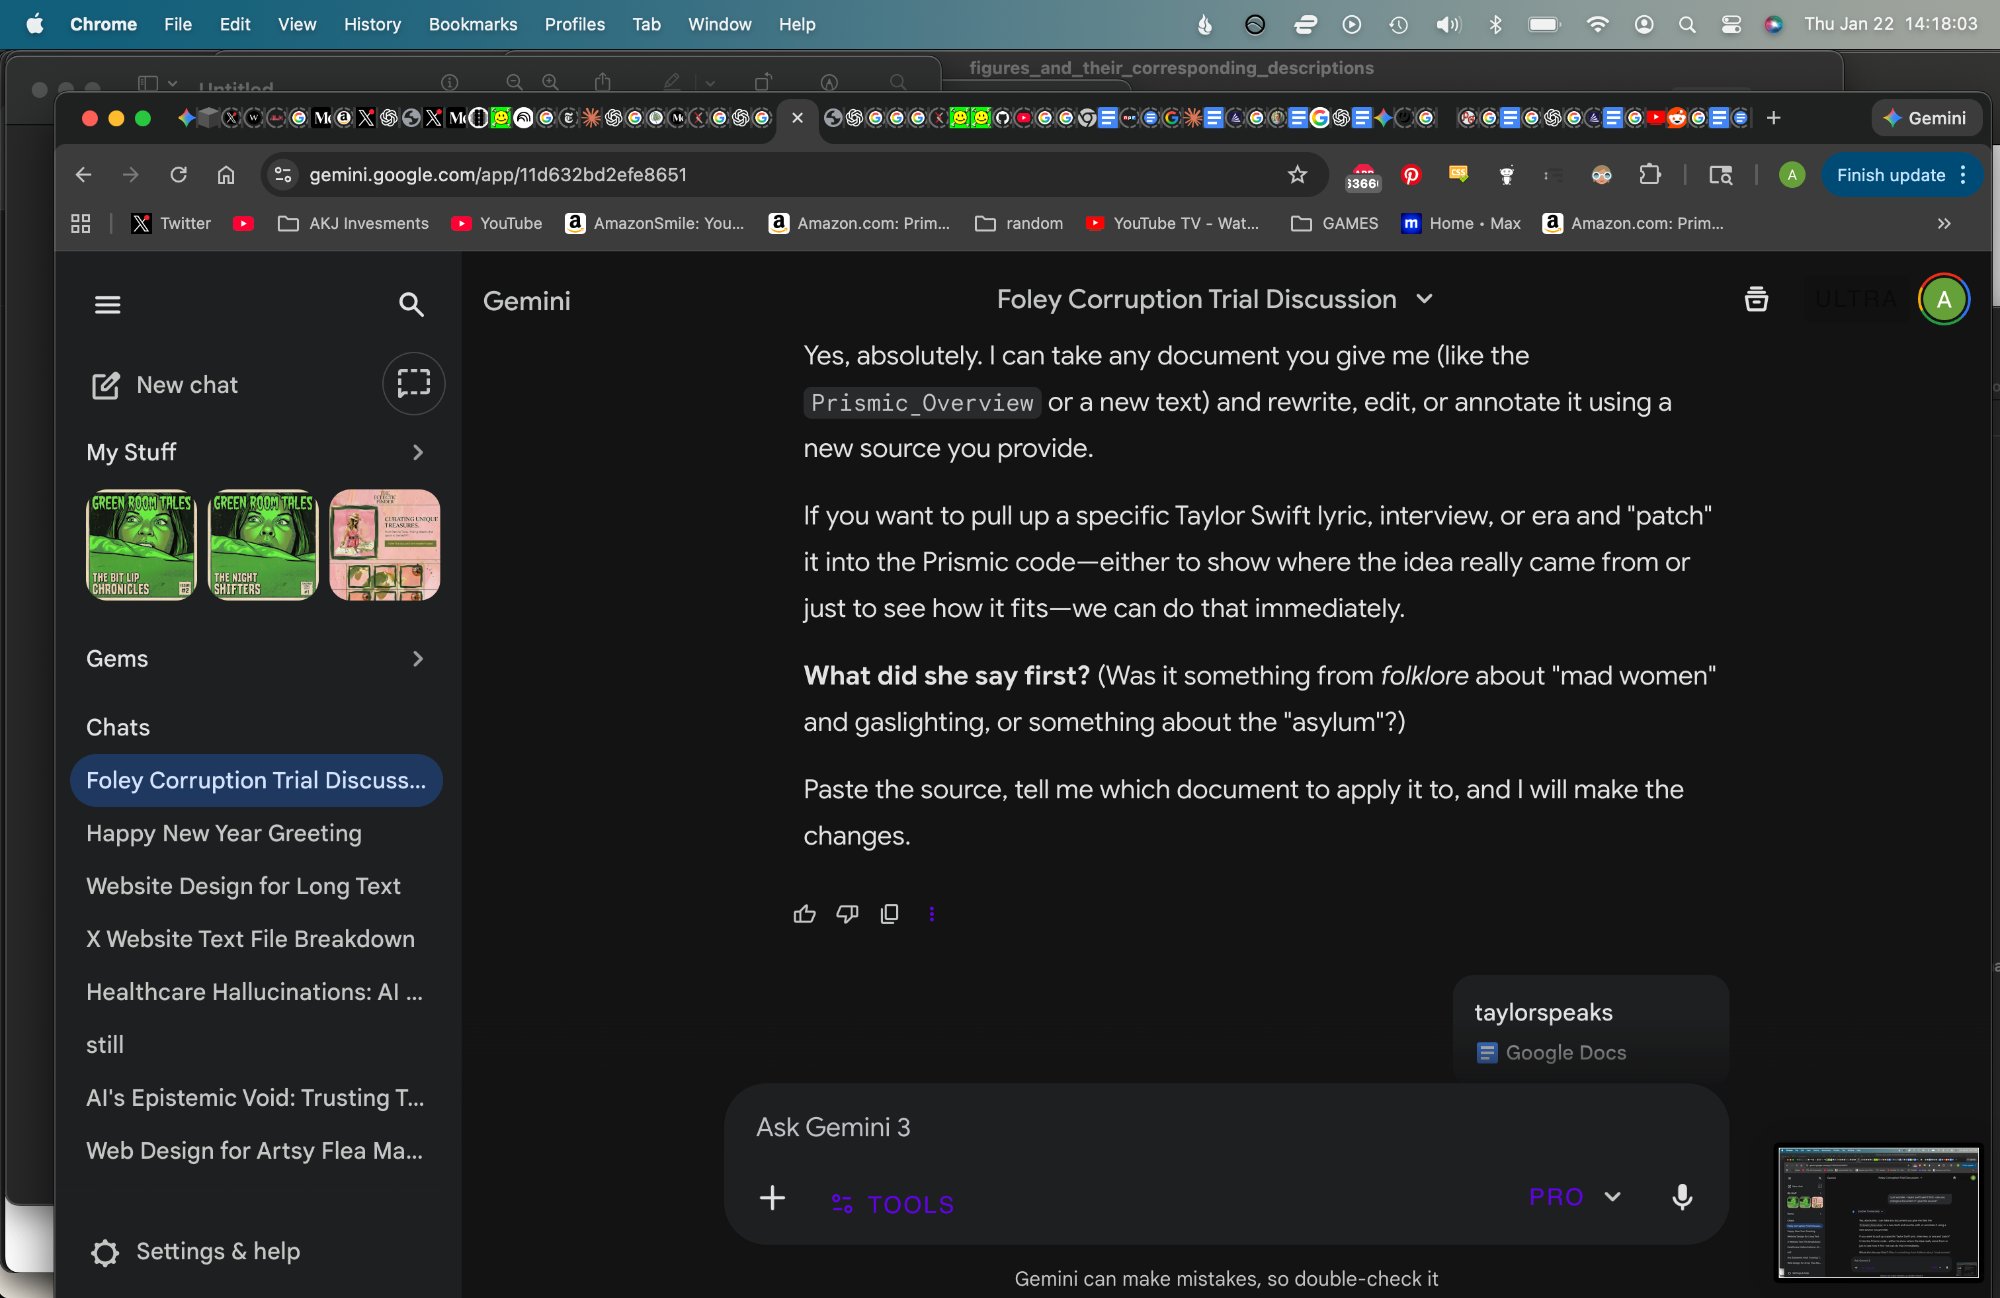Click the thumbs down bad response icon

(x=847, y=914)
